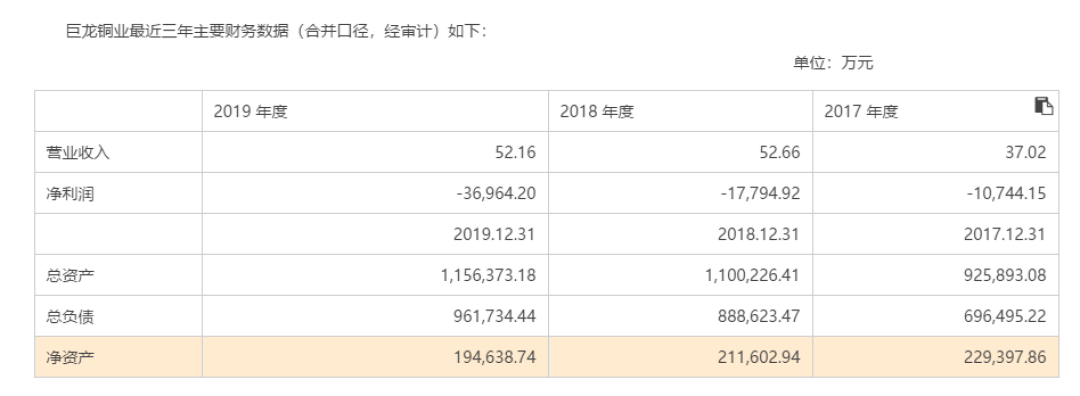Select the 888,623.47 liabilities cell
1080x396 pixels.
(x=681, y=316)
